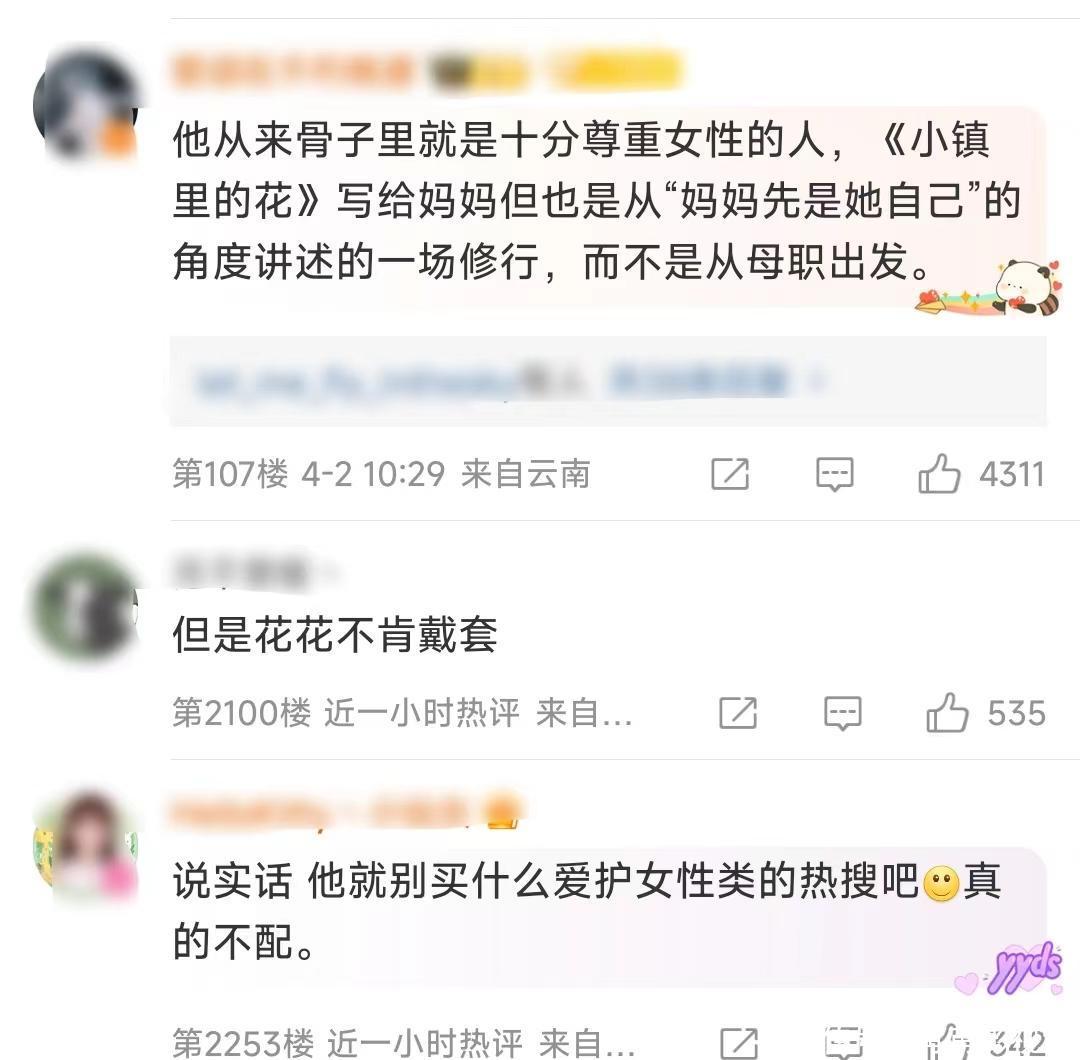Viewport: 1080px width, 1060px height.
Task: Select the comment 但是花花不肯戴套
Action: click(335, 634)
